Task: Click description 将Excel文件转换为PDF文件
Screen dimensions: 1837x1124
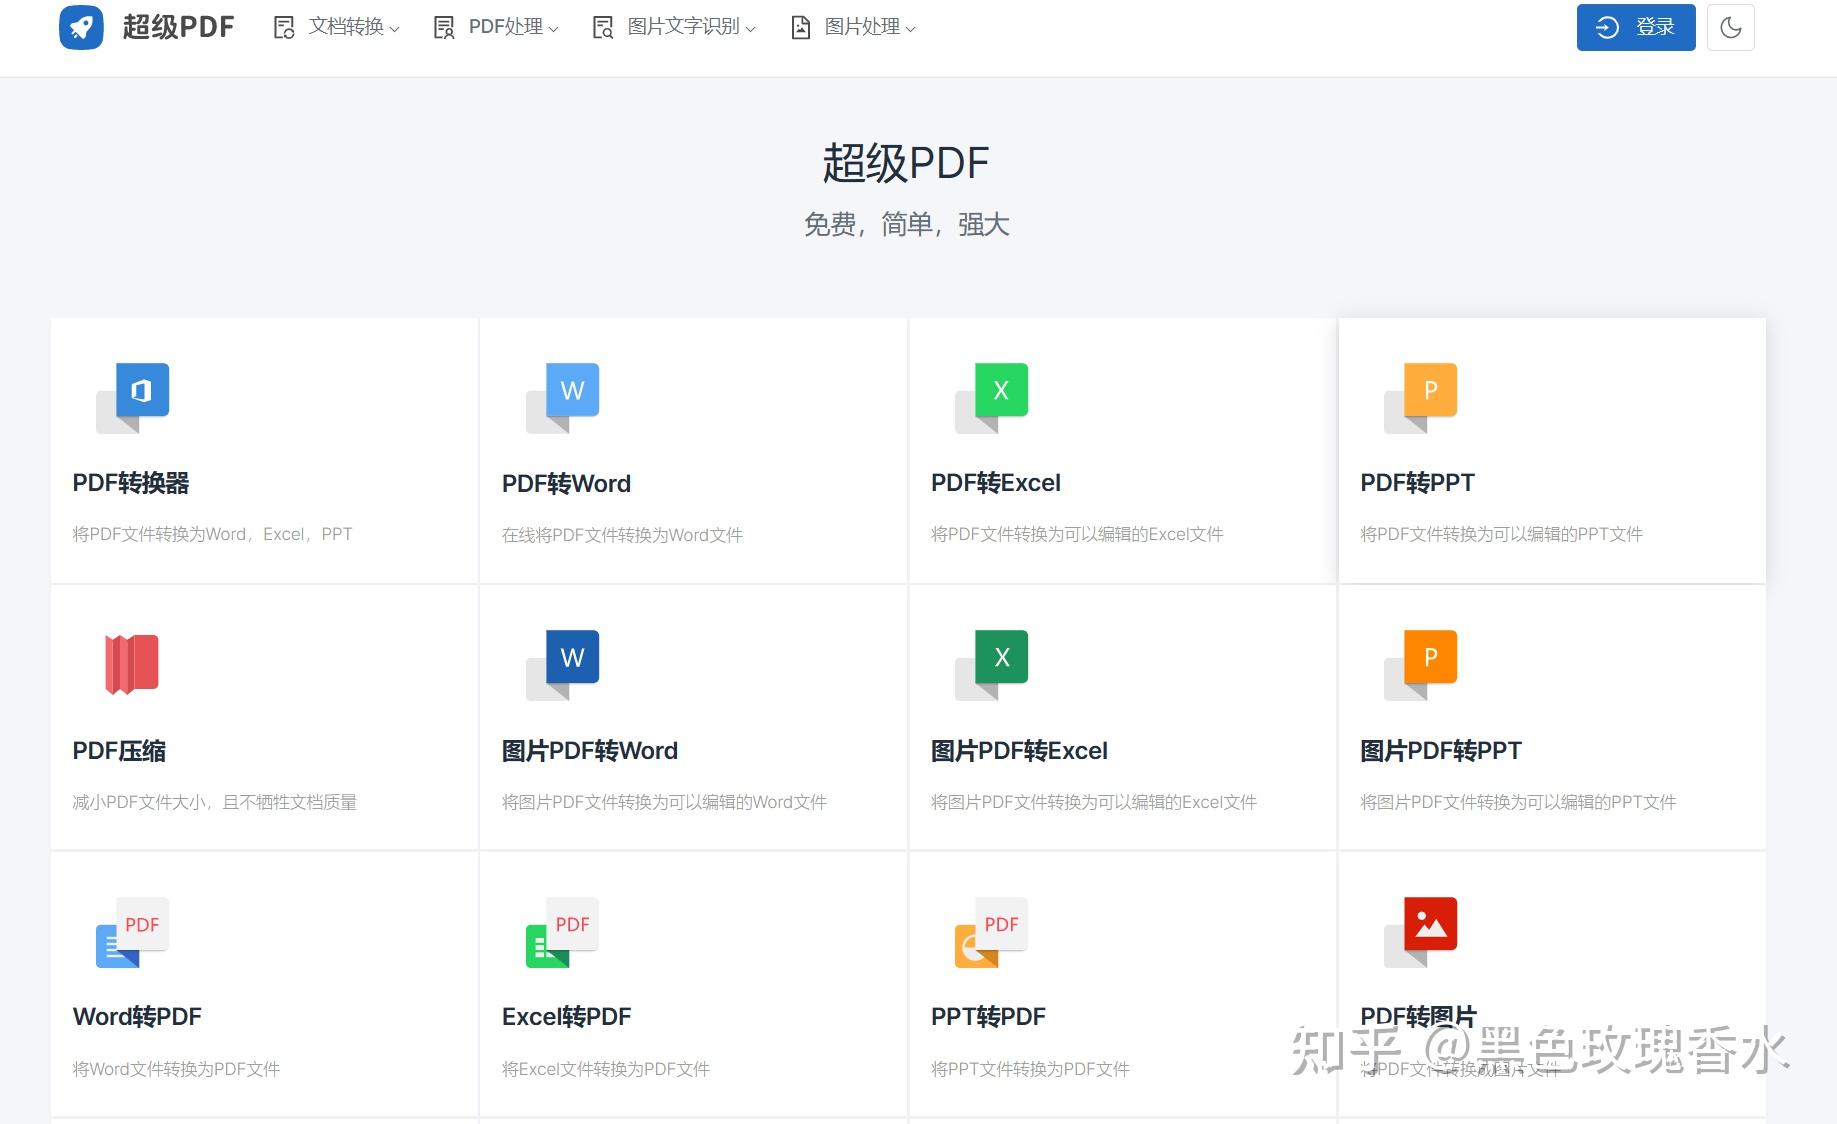Action: coord(606,1069)
